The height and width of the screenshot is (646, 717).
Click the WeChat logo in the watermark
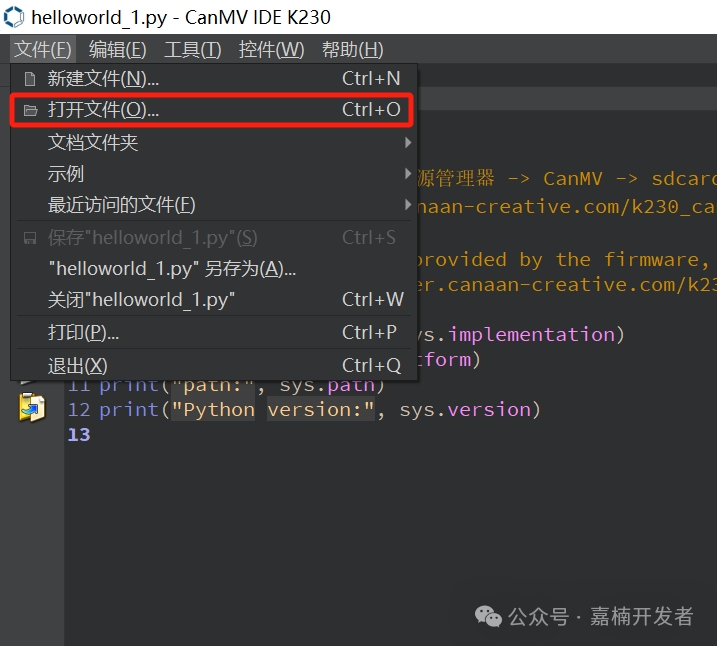pyautogui.click(x=488, y=617)
